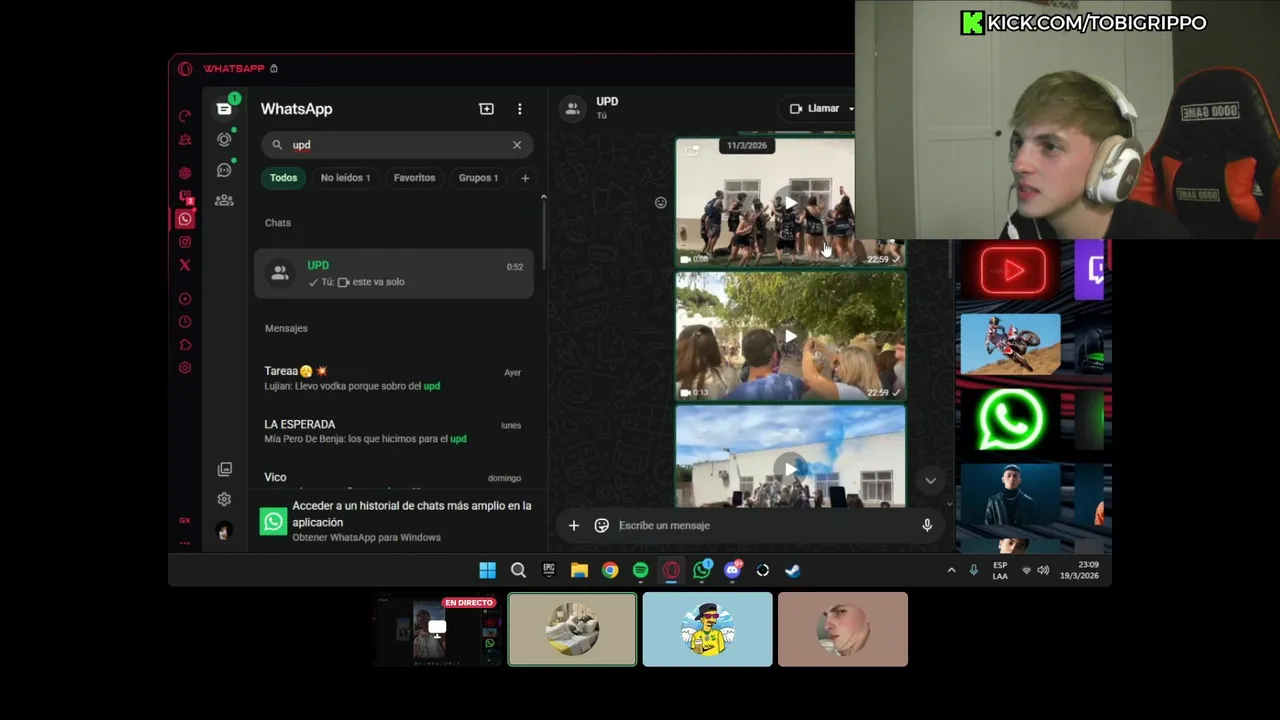Open the 'Vico' message result

coord(394,479)
